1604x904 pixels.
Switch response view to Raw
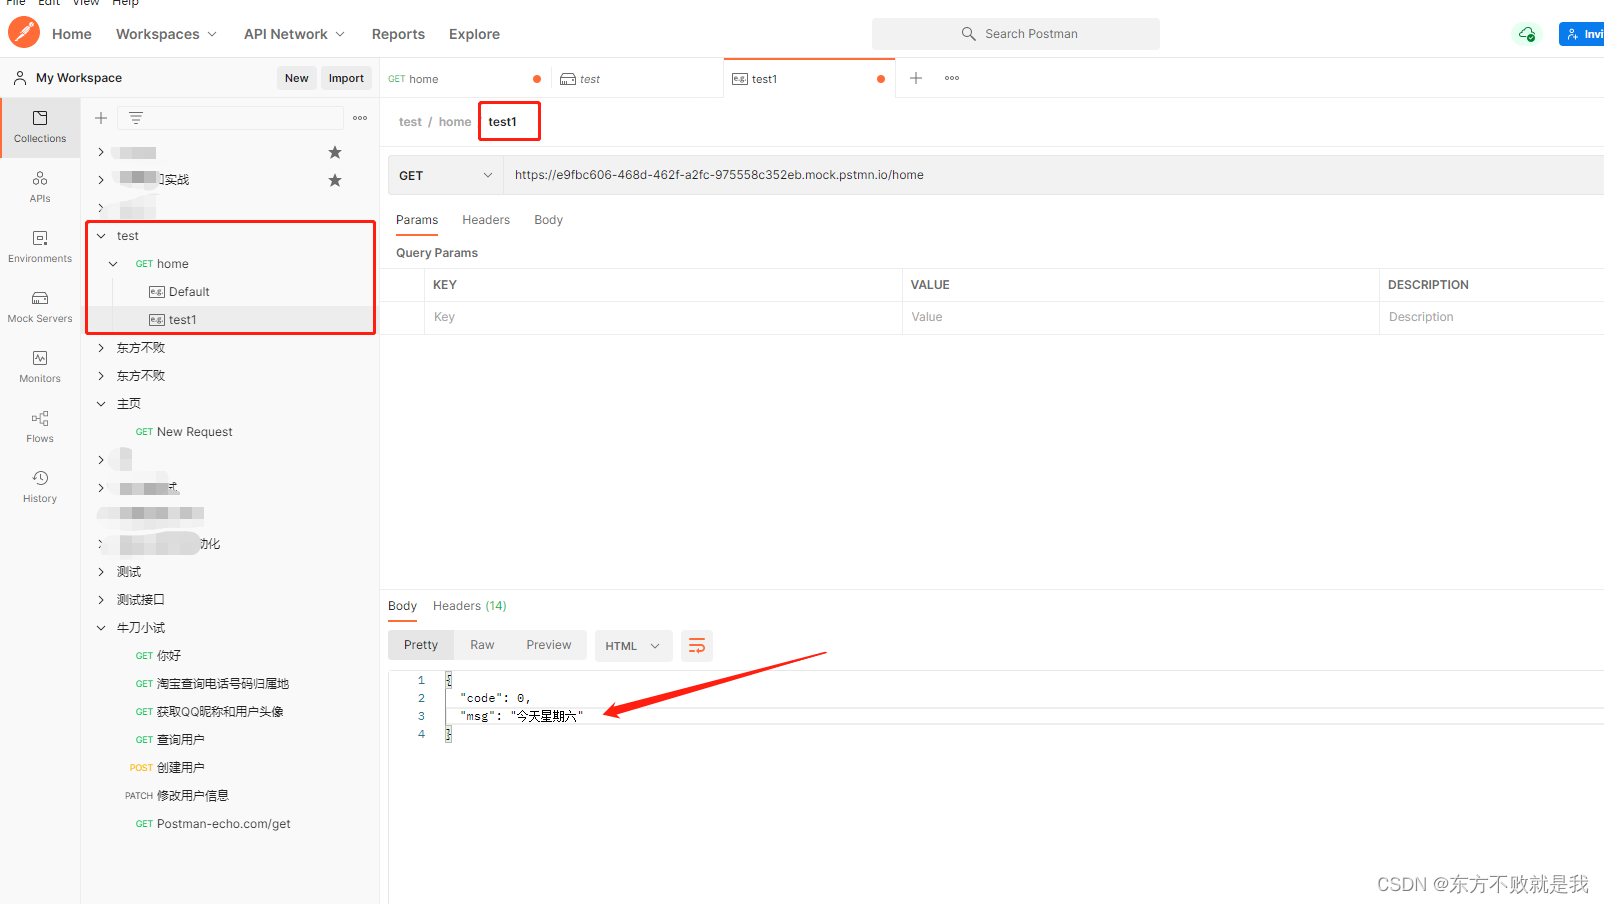pos(482,644)
